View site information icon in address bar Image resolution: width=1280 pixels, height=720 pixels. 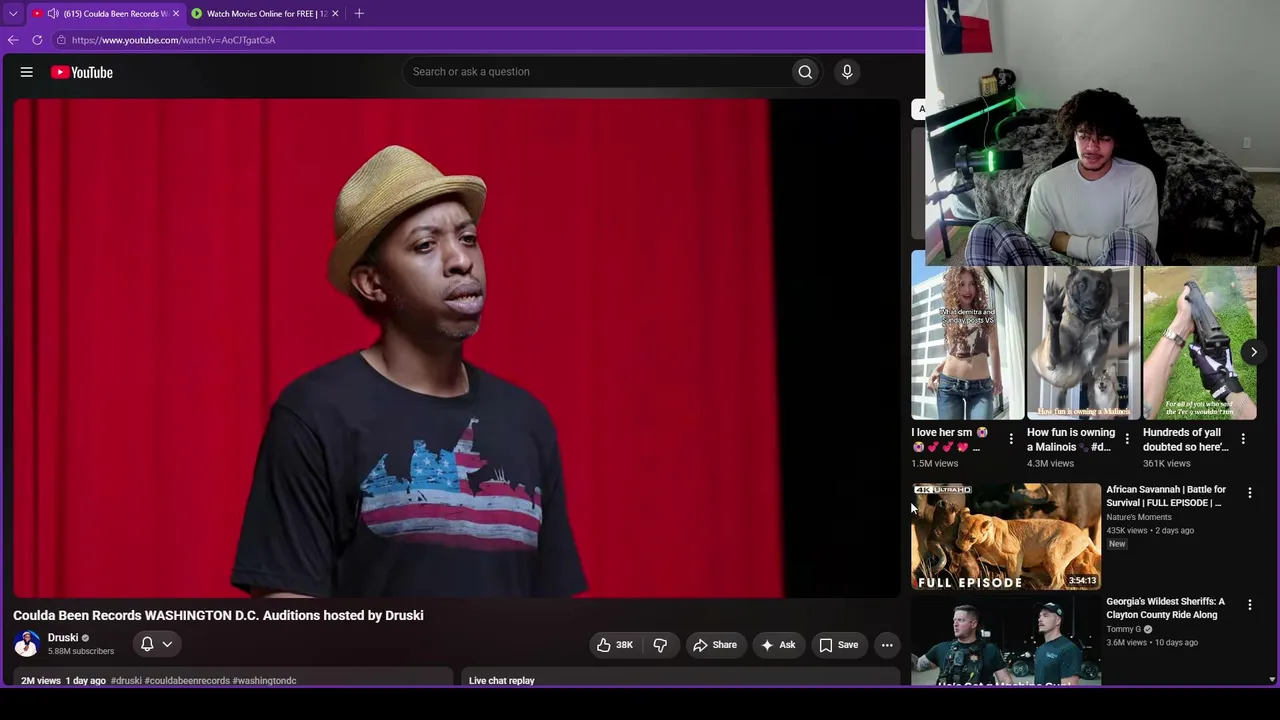(61, 40)
